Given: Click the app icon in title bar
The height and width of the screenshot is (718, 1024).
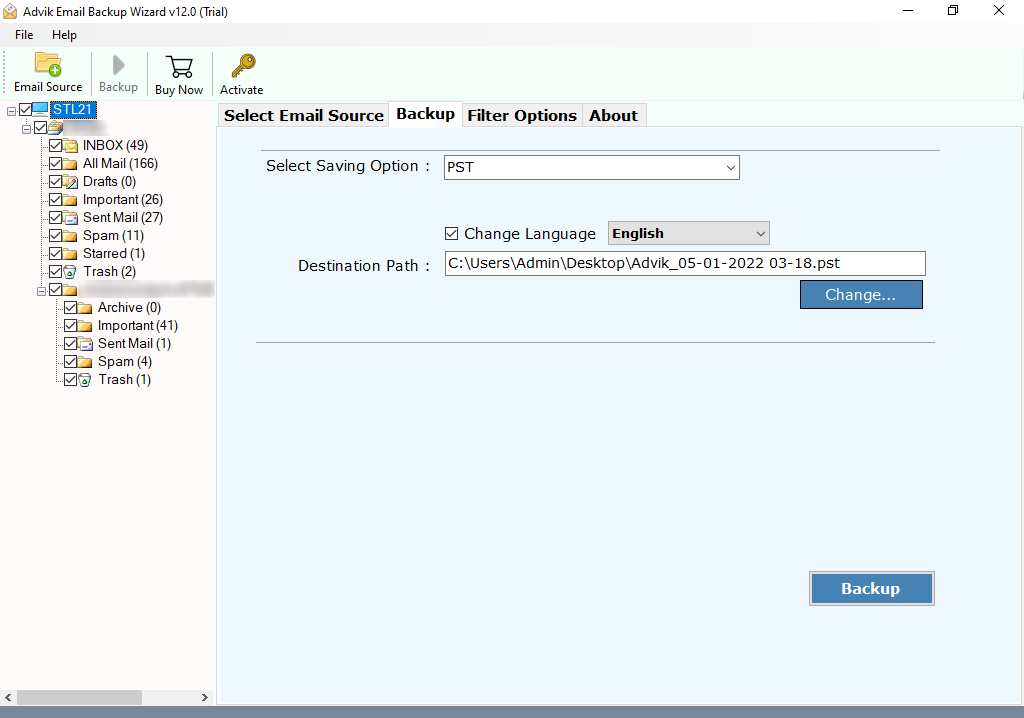Looking at the screenshot, I should 10,11.
